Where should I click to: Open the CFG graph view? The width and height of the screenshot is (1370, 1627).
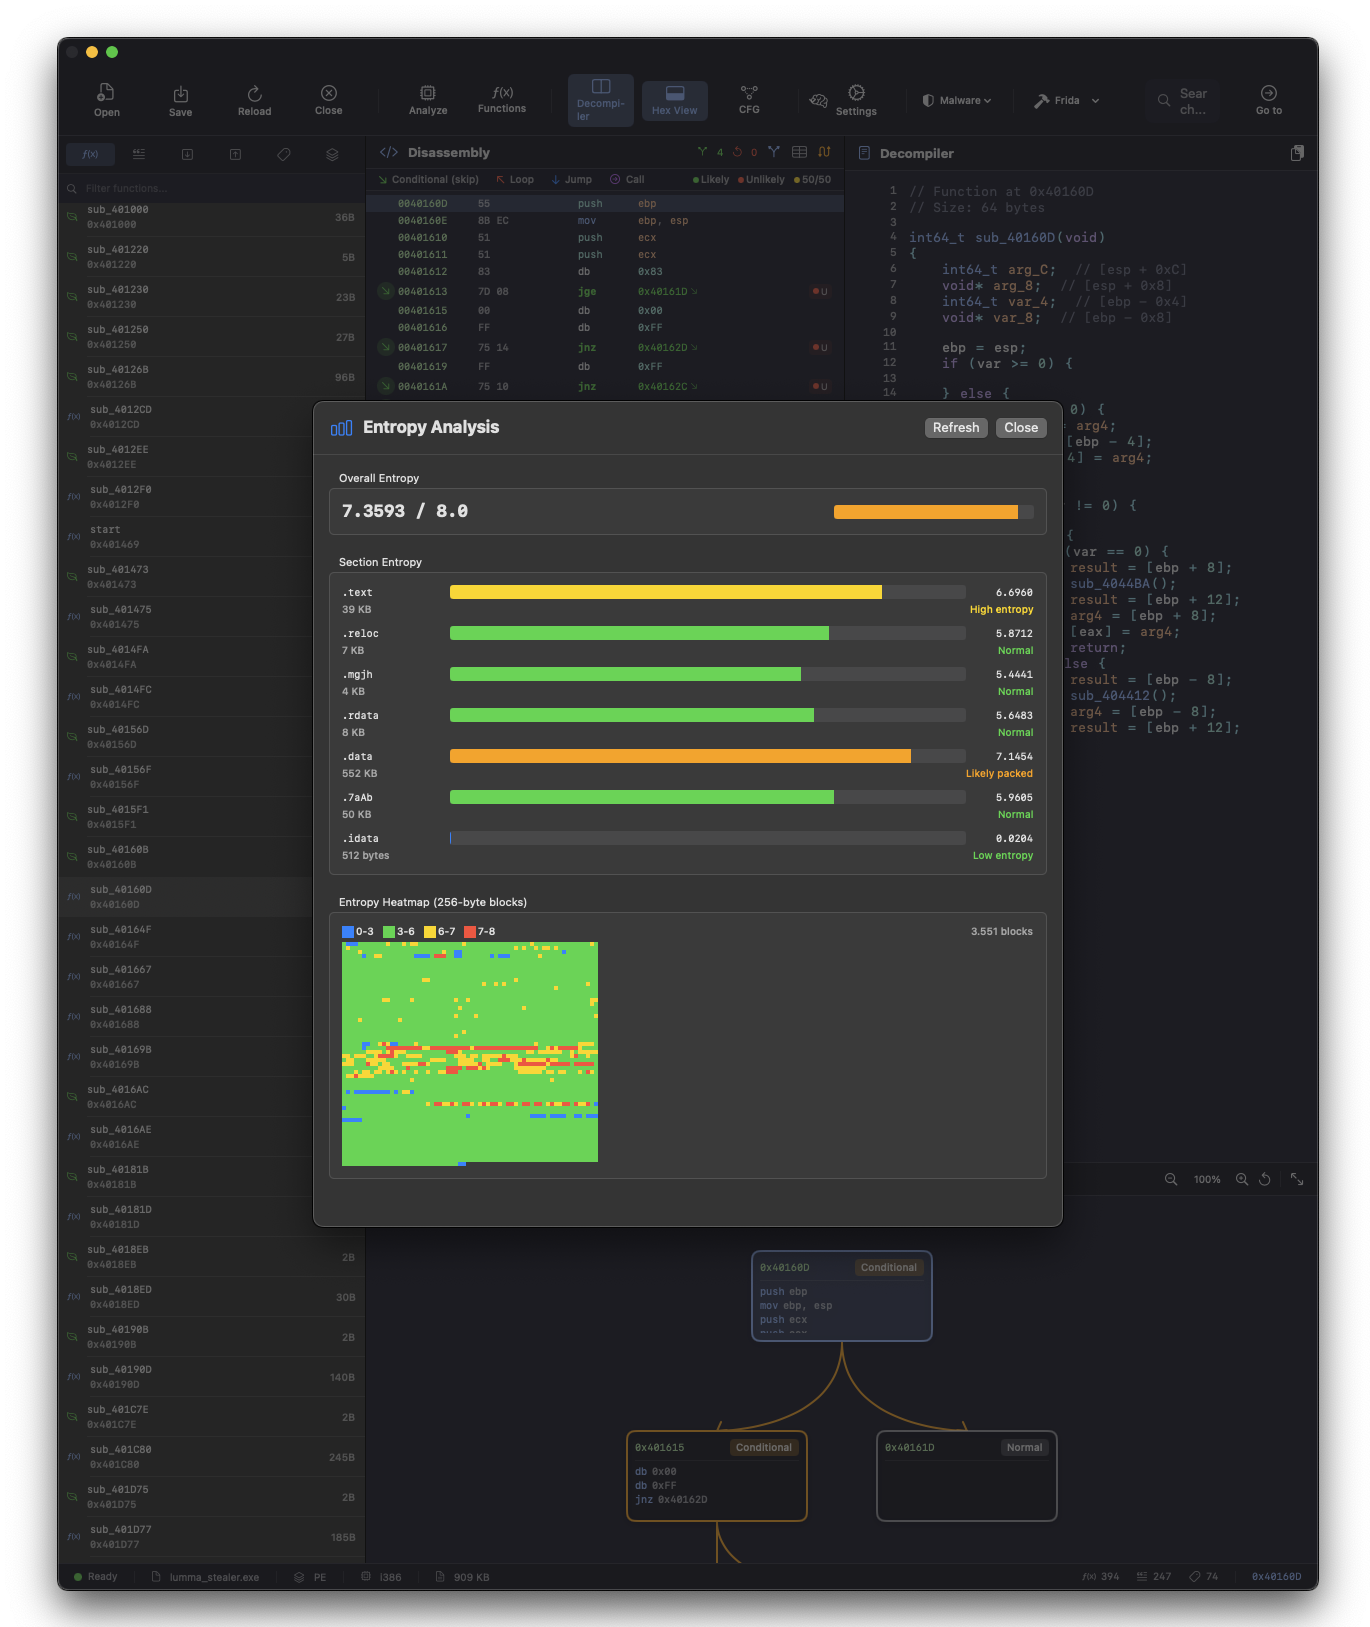pyautogui.click(x=749, y=100)
